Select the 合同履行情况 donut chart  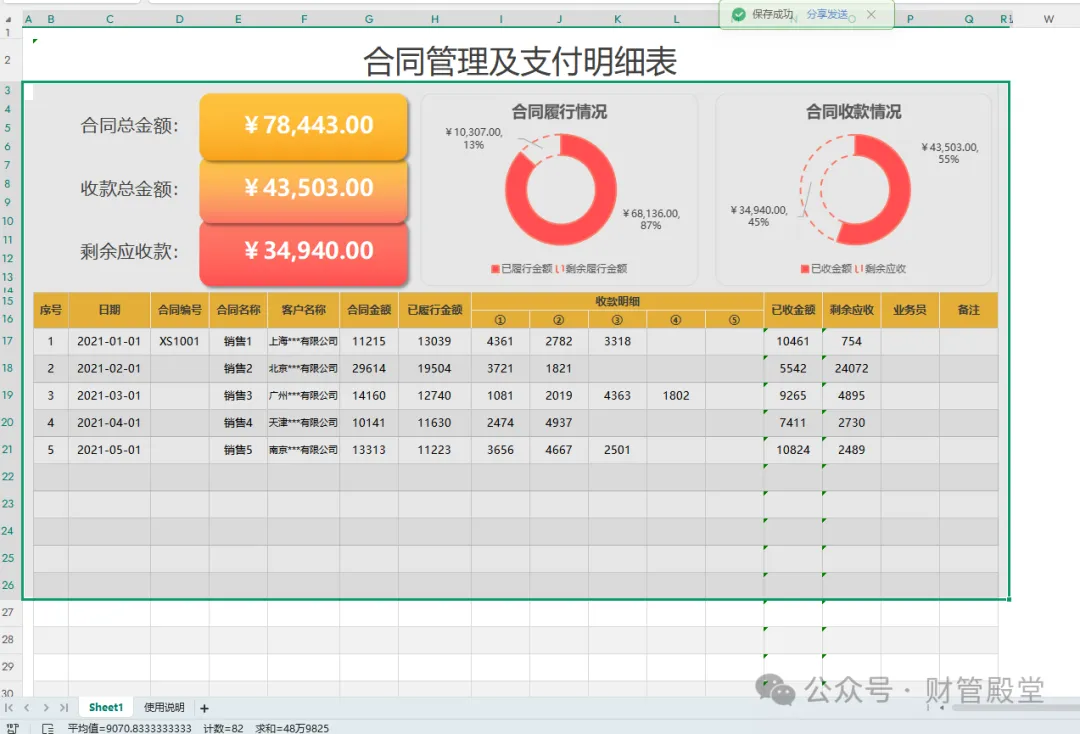pyautogui.click(x=560, y=189)
